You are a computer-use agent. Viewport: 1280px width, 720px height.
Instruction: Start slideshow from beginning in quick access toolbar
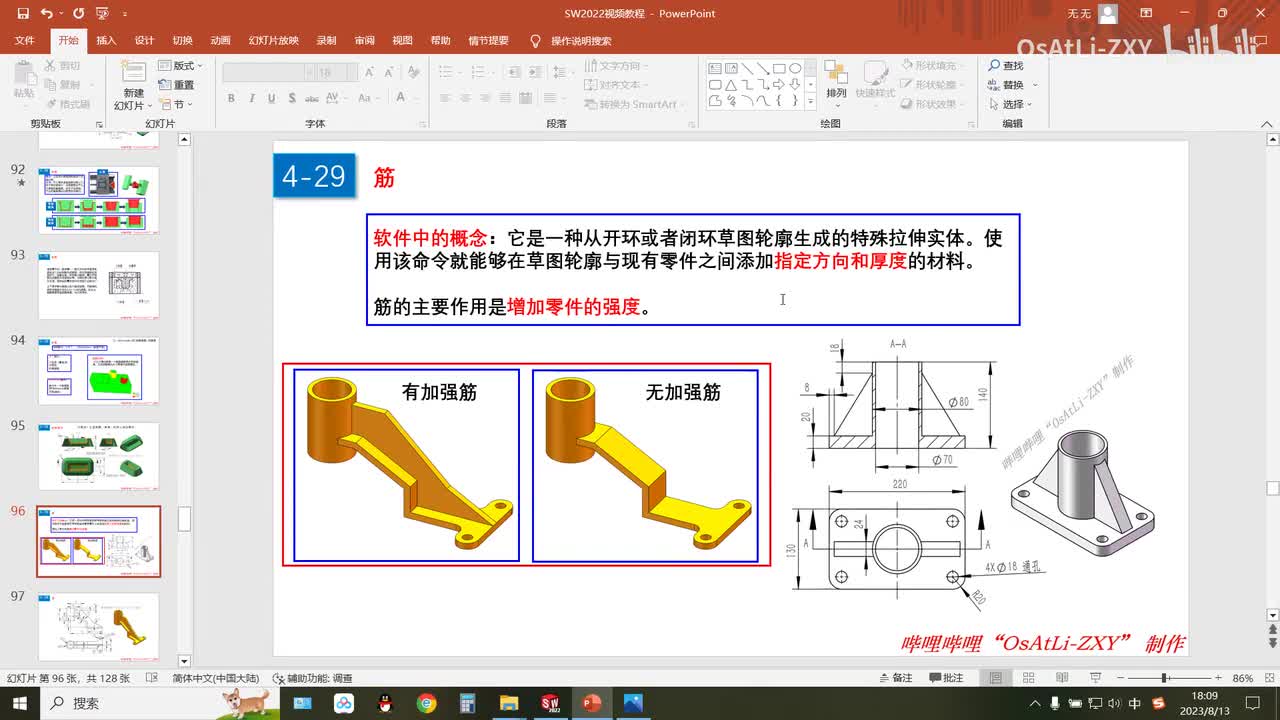click(101, 14)
